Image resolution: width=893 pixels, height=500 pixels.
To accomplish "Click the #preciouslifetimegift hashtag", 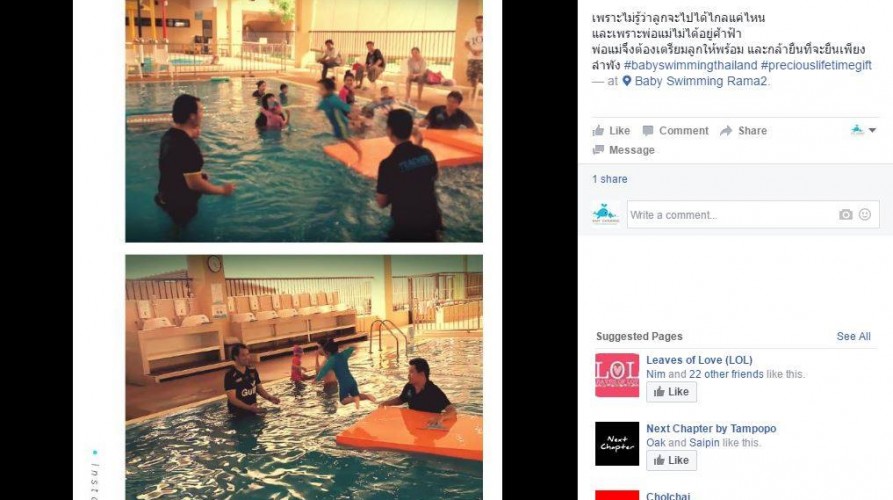I will click(x=816, y=65).
